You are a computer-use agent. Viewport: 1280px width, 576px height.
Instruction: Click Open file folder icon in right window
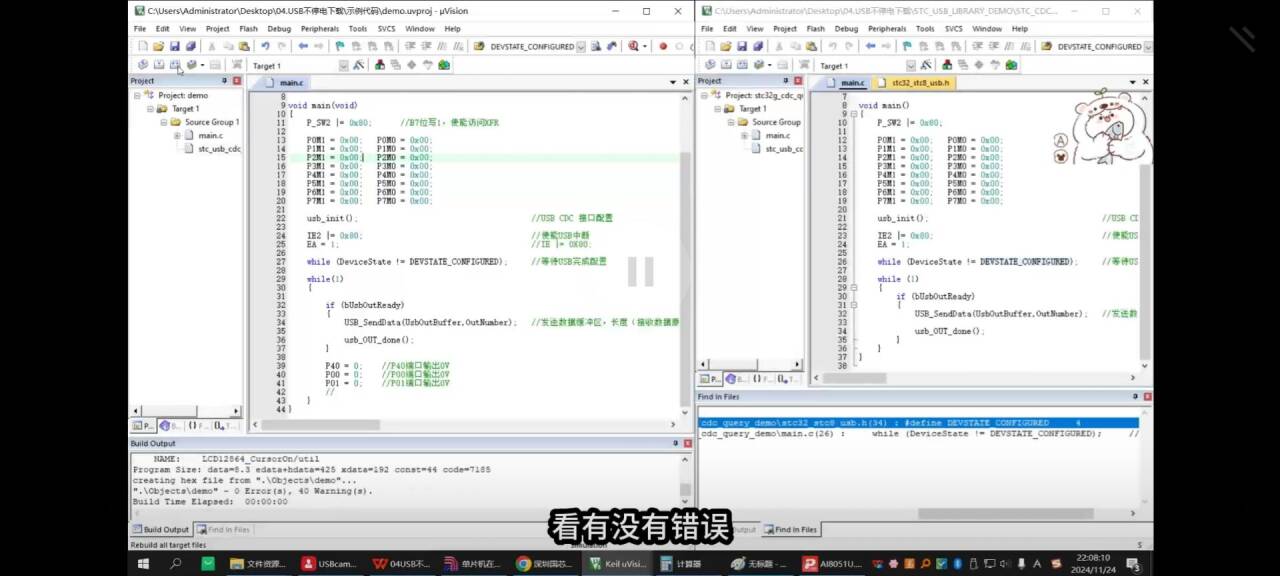pyautogui.click(x=726, y=46)
